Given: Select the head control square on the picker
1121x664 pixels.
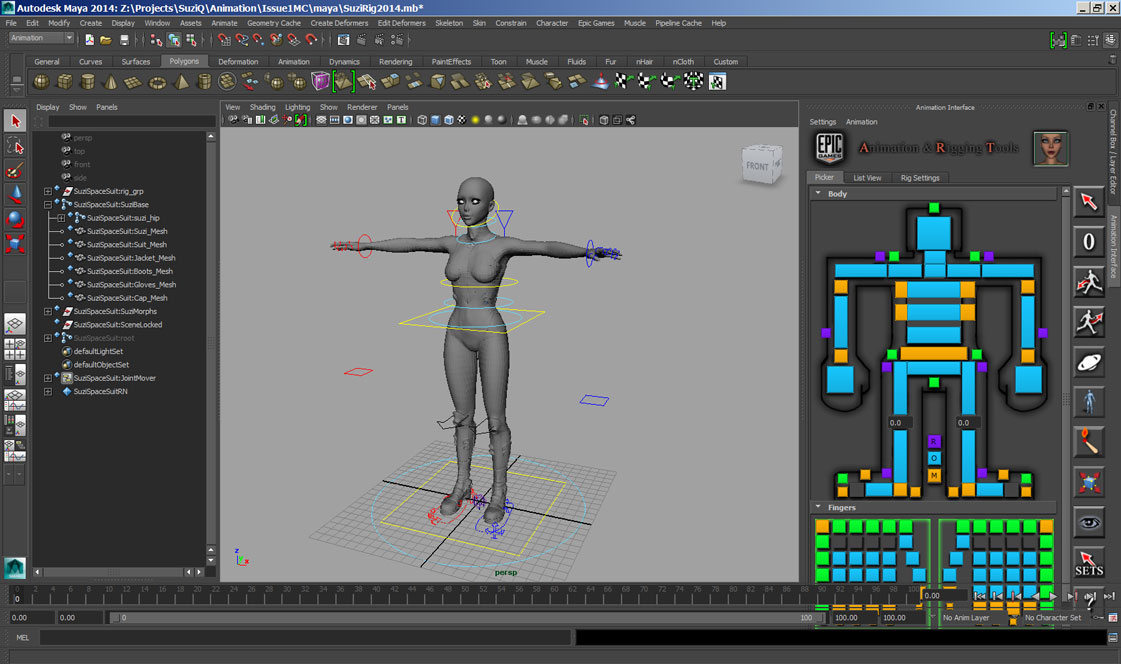Looking at the screenshot, I should coord(934,232).
